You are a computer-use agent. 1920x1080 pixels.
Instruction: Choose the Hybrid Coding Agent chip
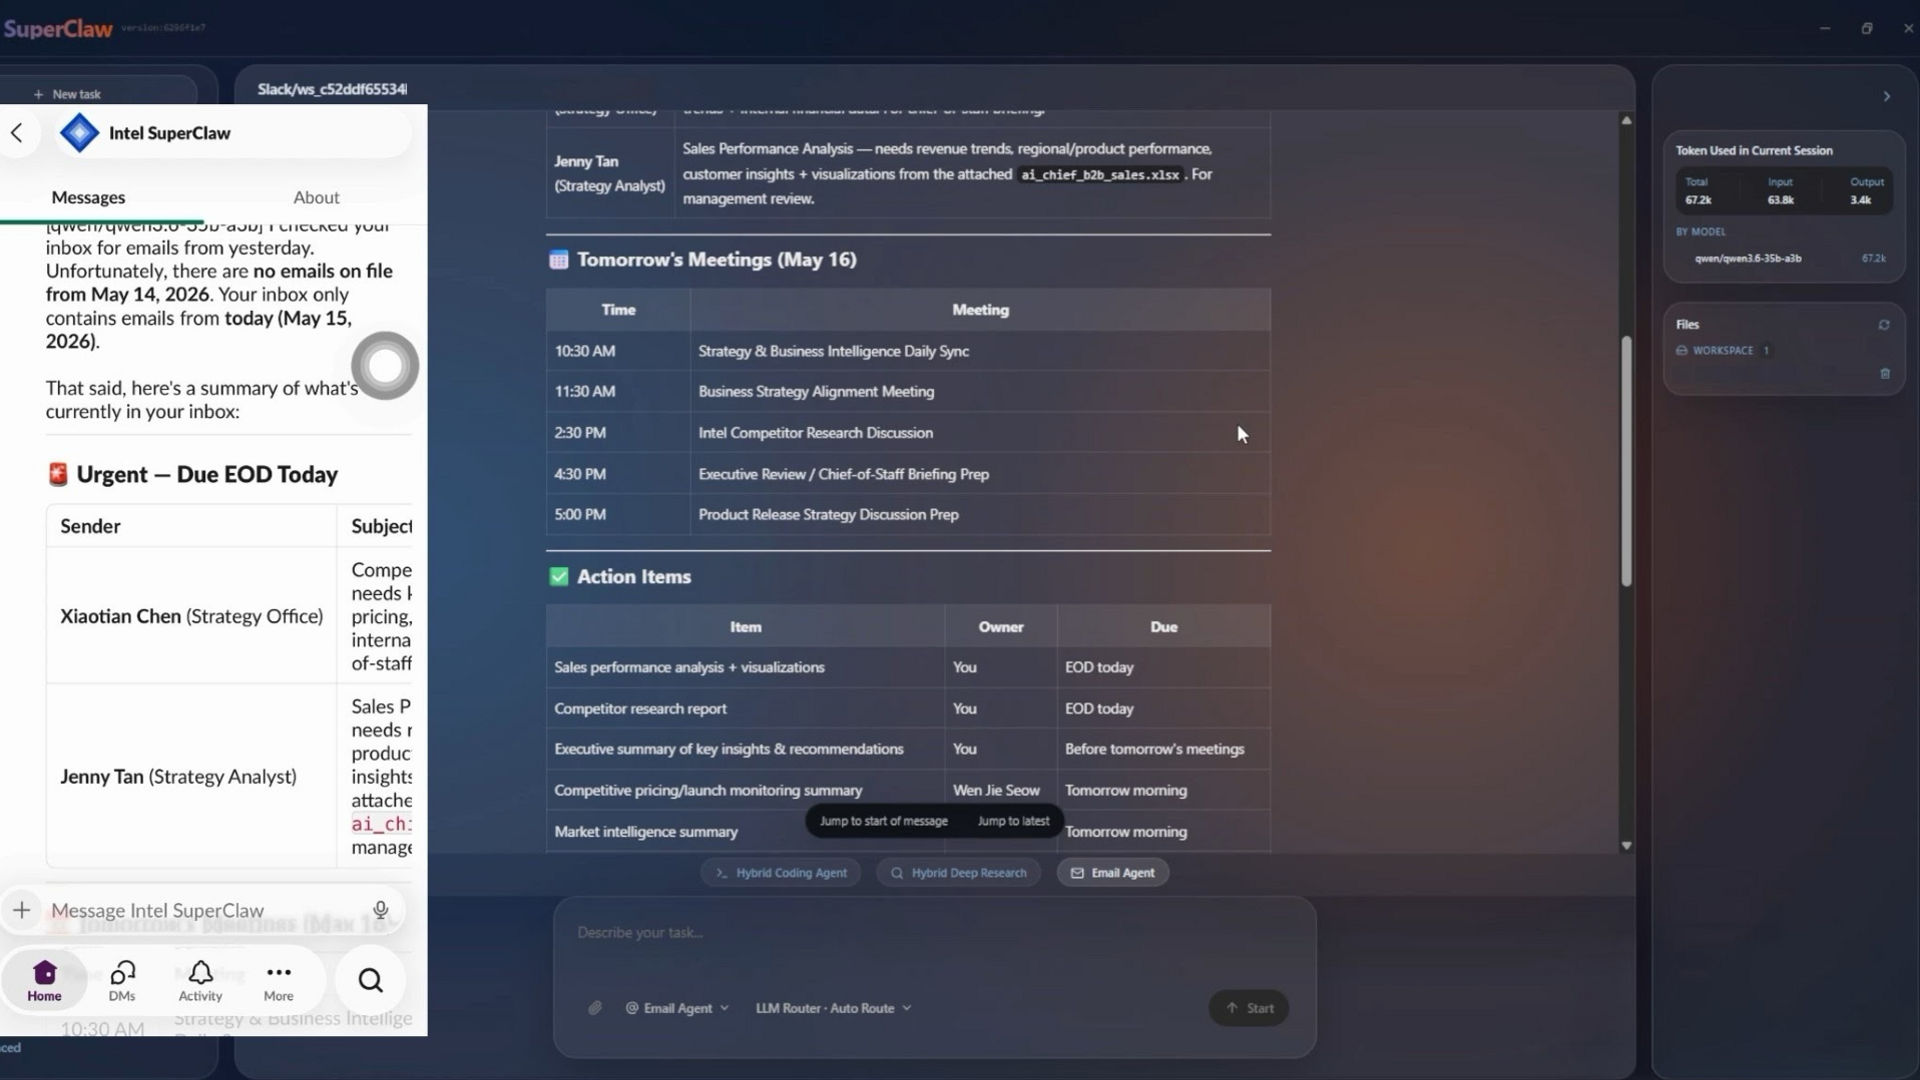click(x=781, y=873)
